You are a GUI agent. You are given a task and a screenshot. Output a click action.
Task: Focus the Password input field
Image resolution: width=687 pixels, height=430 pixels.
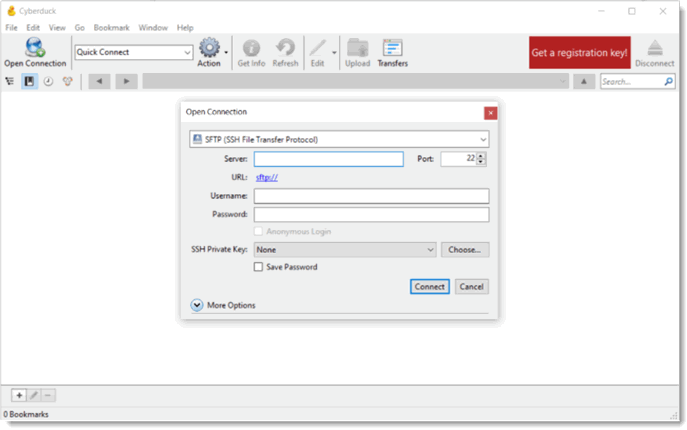coord(372,215)
